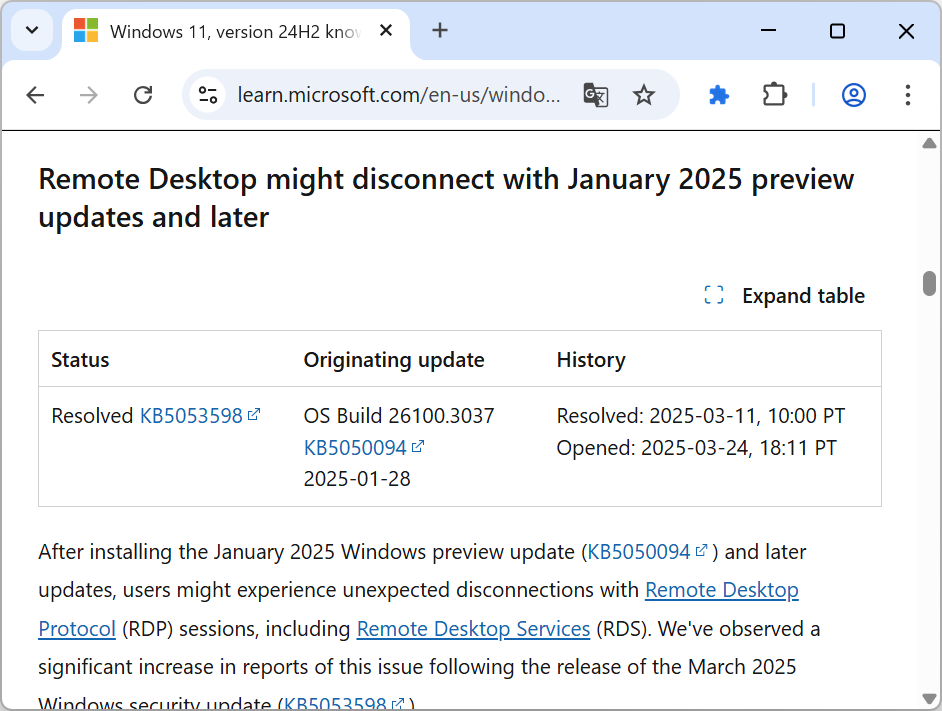Click the address bar URL field
Image resolution: width=942 pixels, height=711 pixels.
[398, 95]
